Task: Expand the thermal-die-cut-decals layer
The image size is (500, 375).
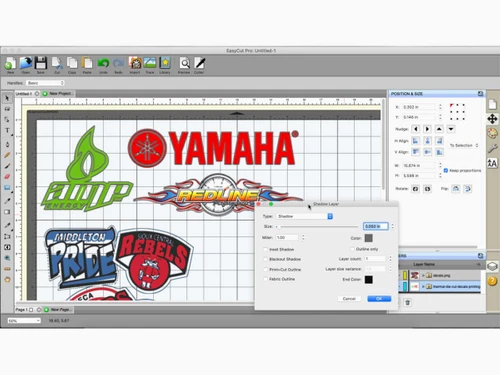Action: pyautogui.click(x=423, y=287)
